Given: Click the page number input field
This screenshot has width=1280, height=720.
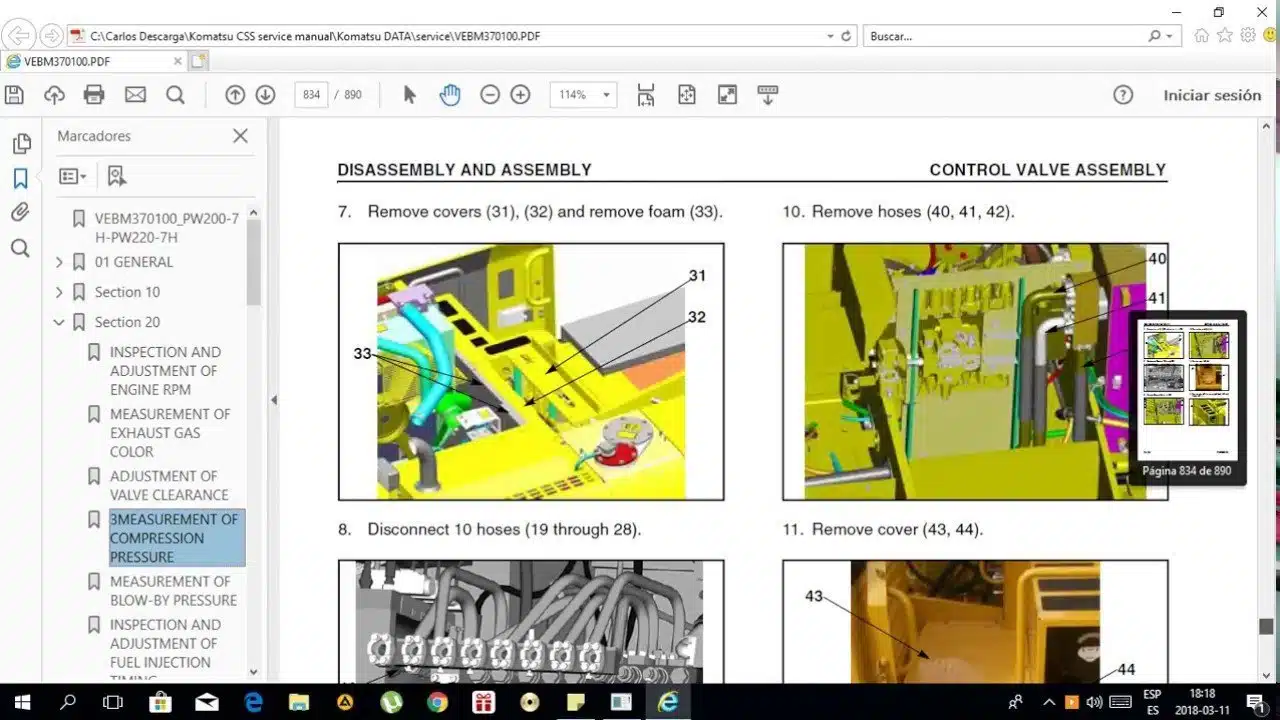Looking at the screenshot, I should tap(311, 95).
